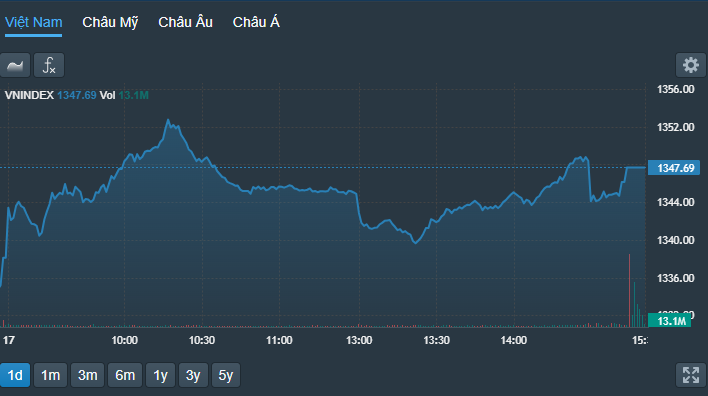Click the 13:00 time axis marker
Screen dimensions: 708x396
[359, 340]
